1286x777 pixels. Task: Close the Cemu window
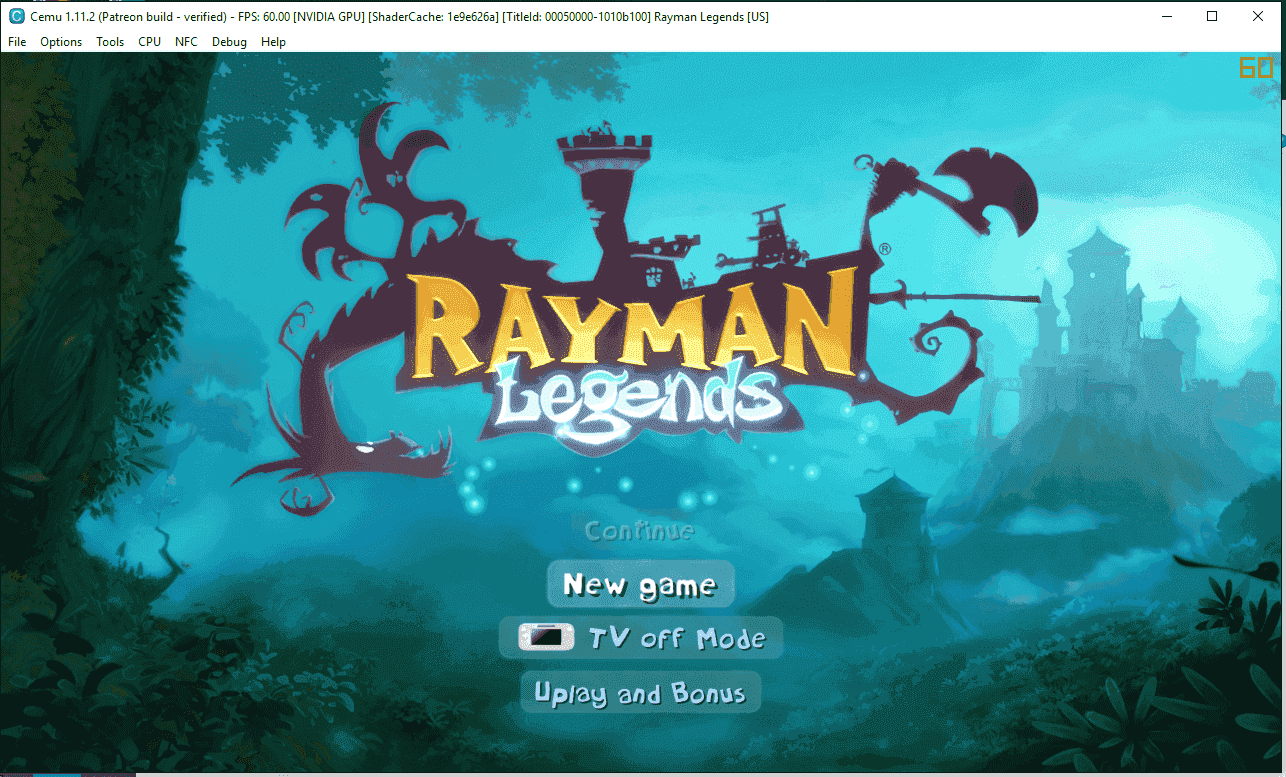pyautogui.click(x=1258, y=16)
